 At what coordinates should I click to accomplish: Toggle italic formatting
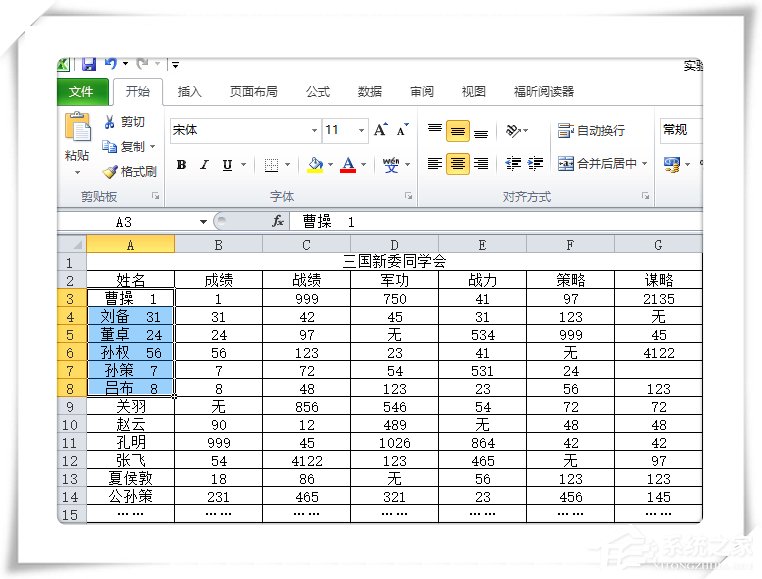click(x=204, y=165)
